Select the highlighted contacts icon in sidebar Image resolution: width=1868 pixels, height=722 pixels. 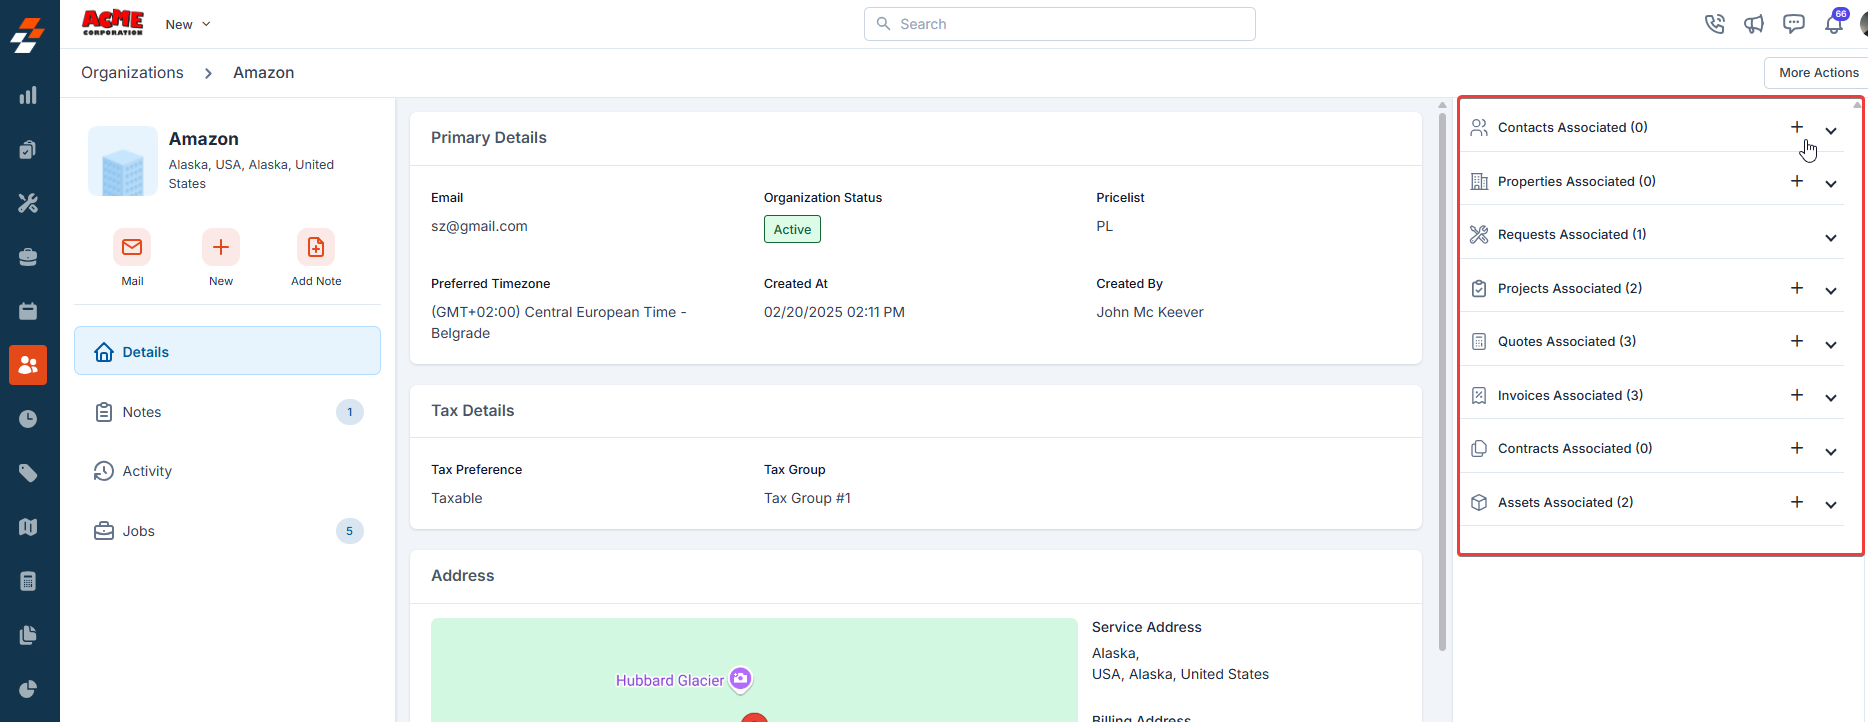click(28, 365)
